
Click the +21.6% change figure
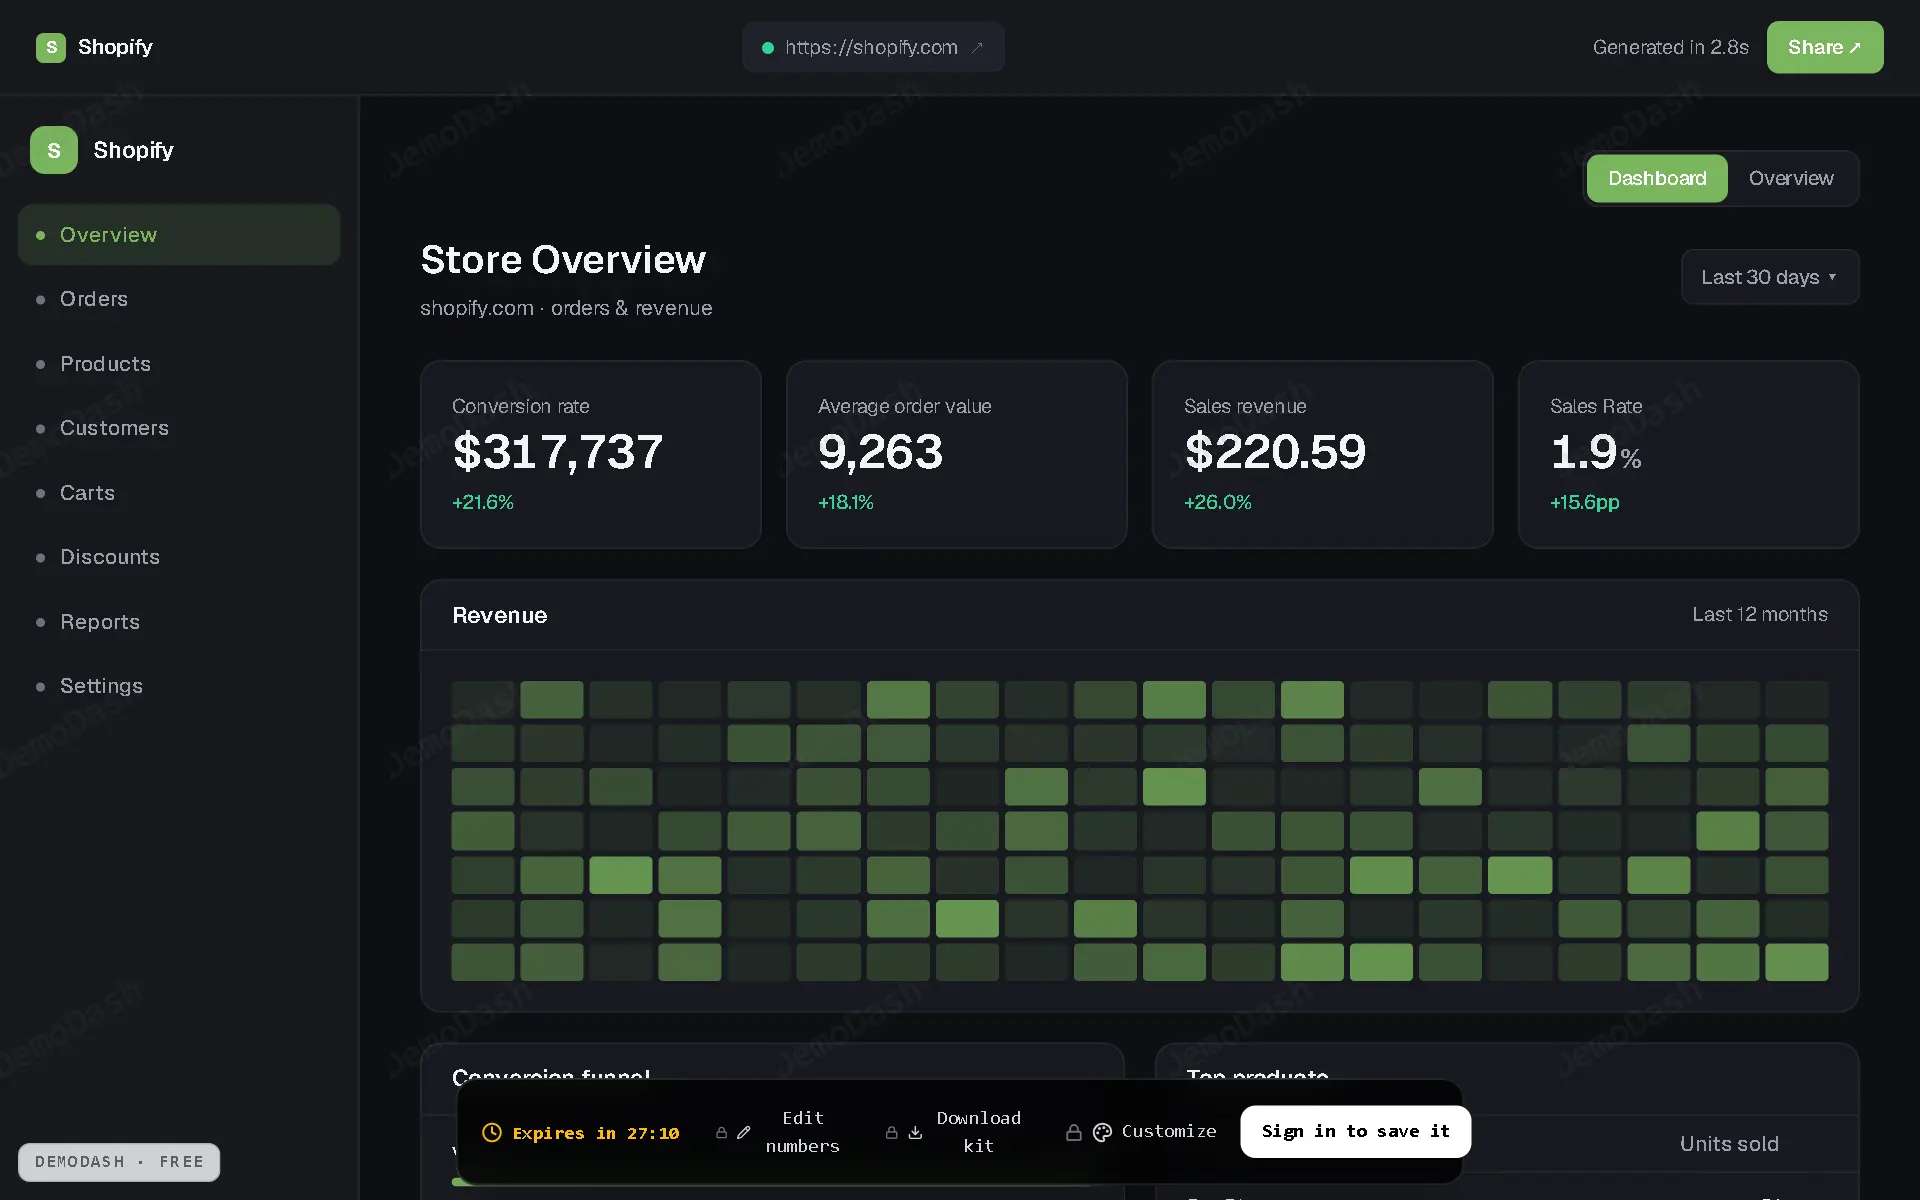(x=483, y=502)
